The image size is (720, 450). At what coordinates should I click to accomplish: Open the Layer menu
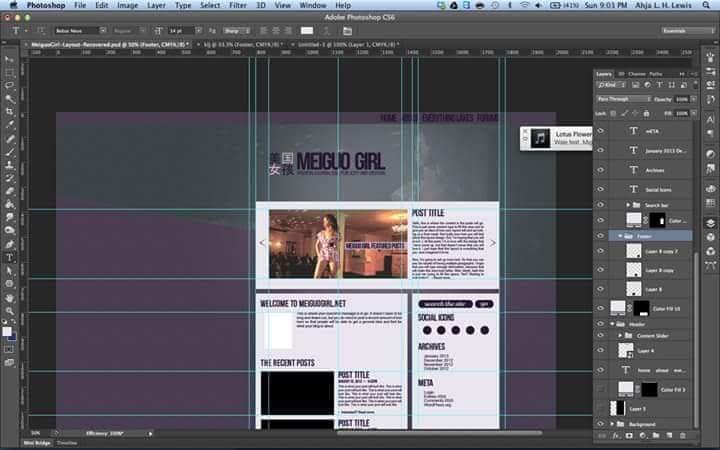coord(156,6)
